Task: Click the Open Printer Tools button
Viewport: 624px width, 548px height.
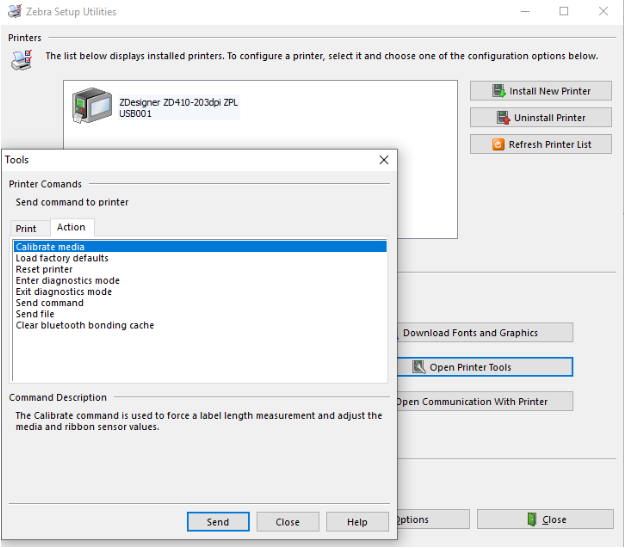Action: [484, 367]
